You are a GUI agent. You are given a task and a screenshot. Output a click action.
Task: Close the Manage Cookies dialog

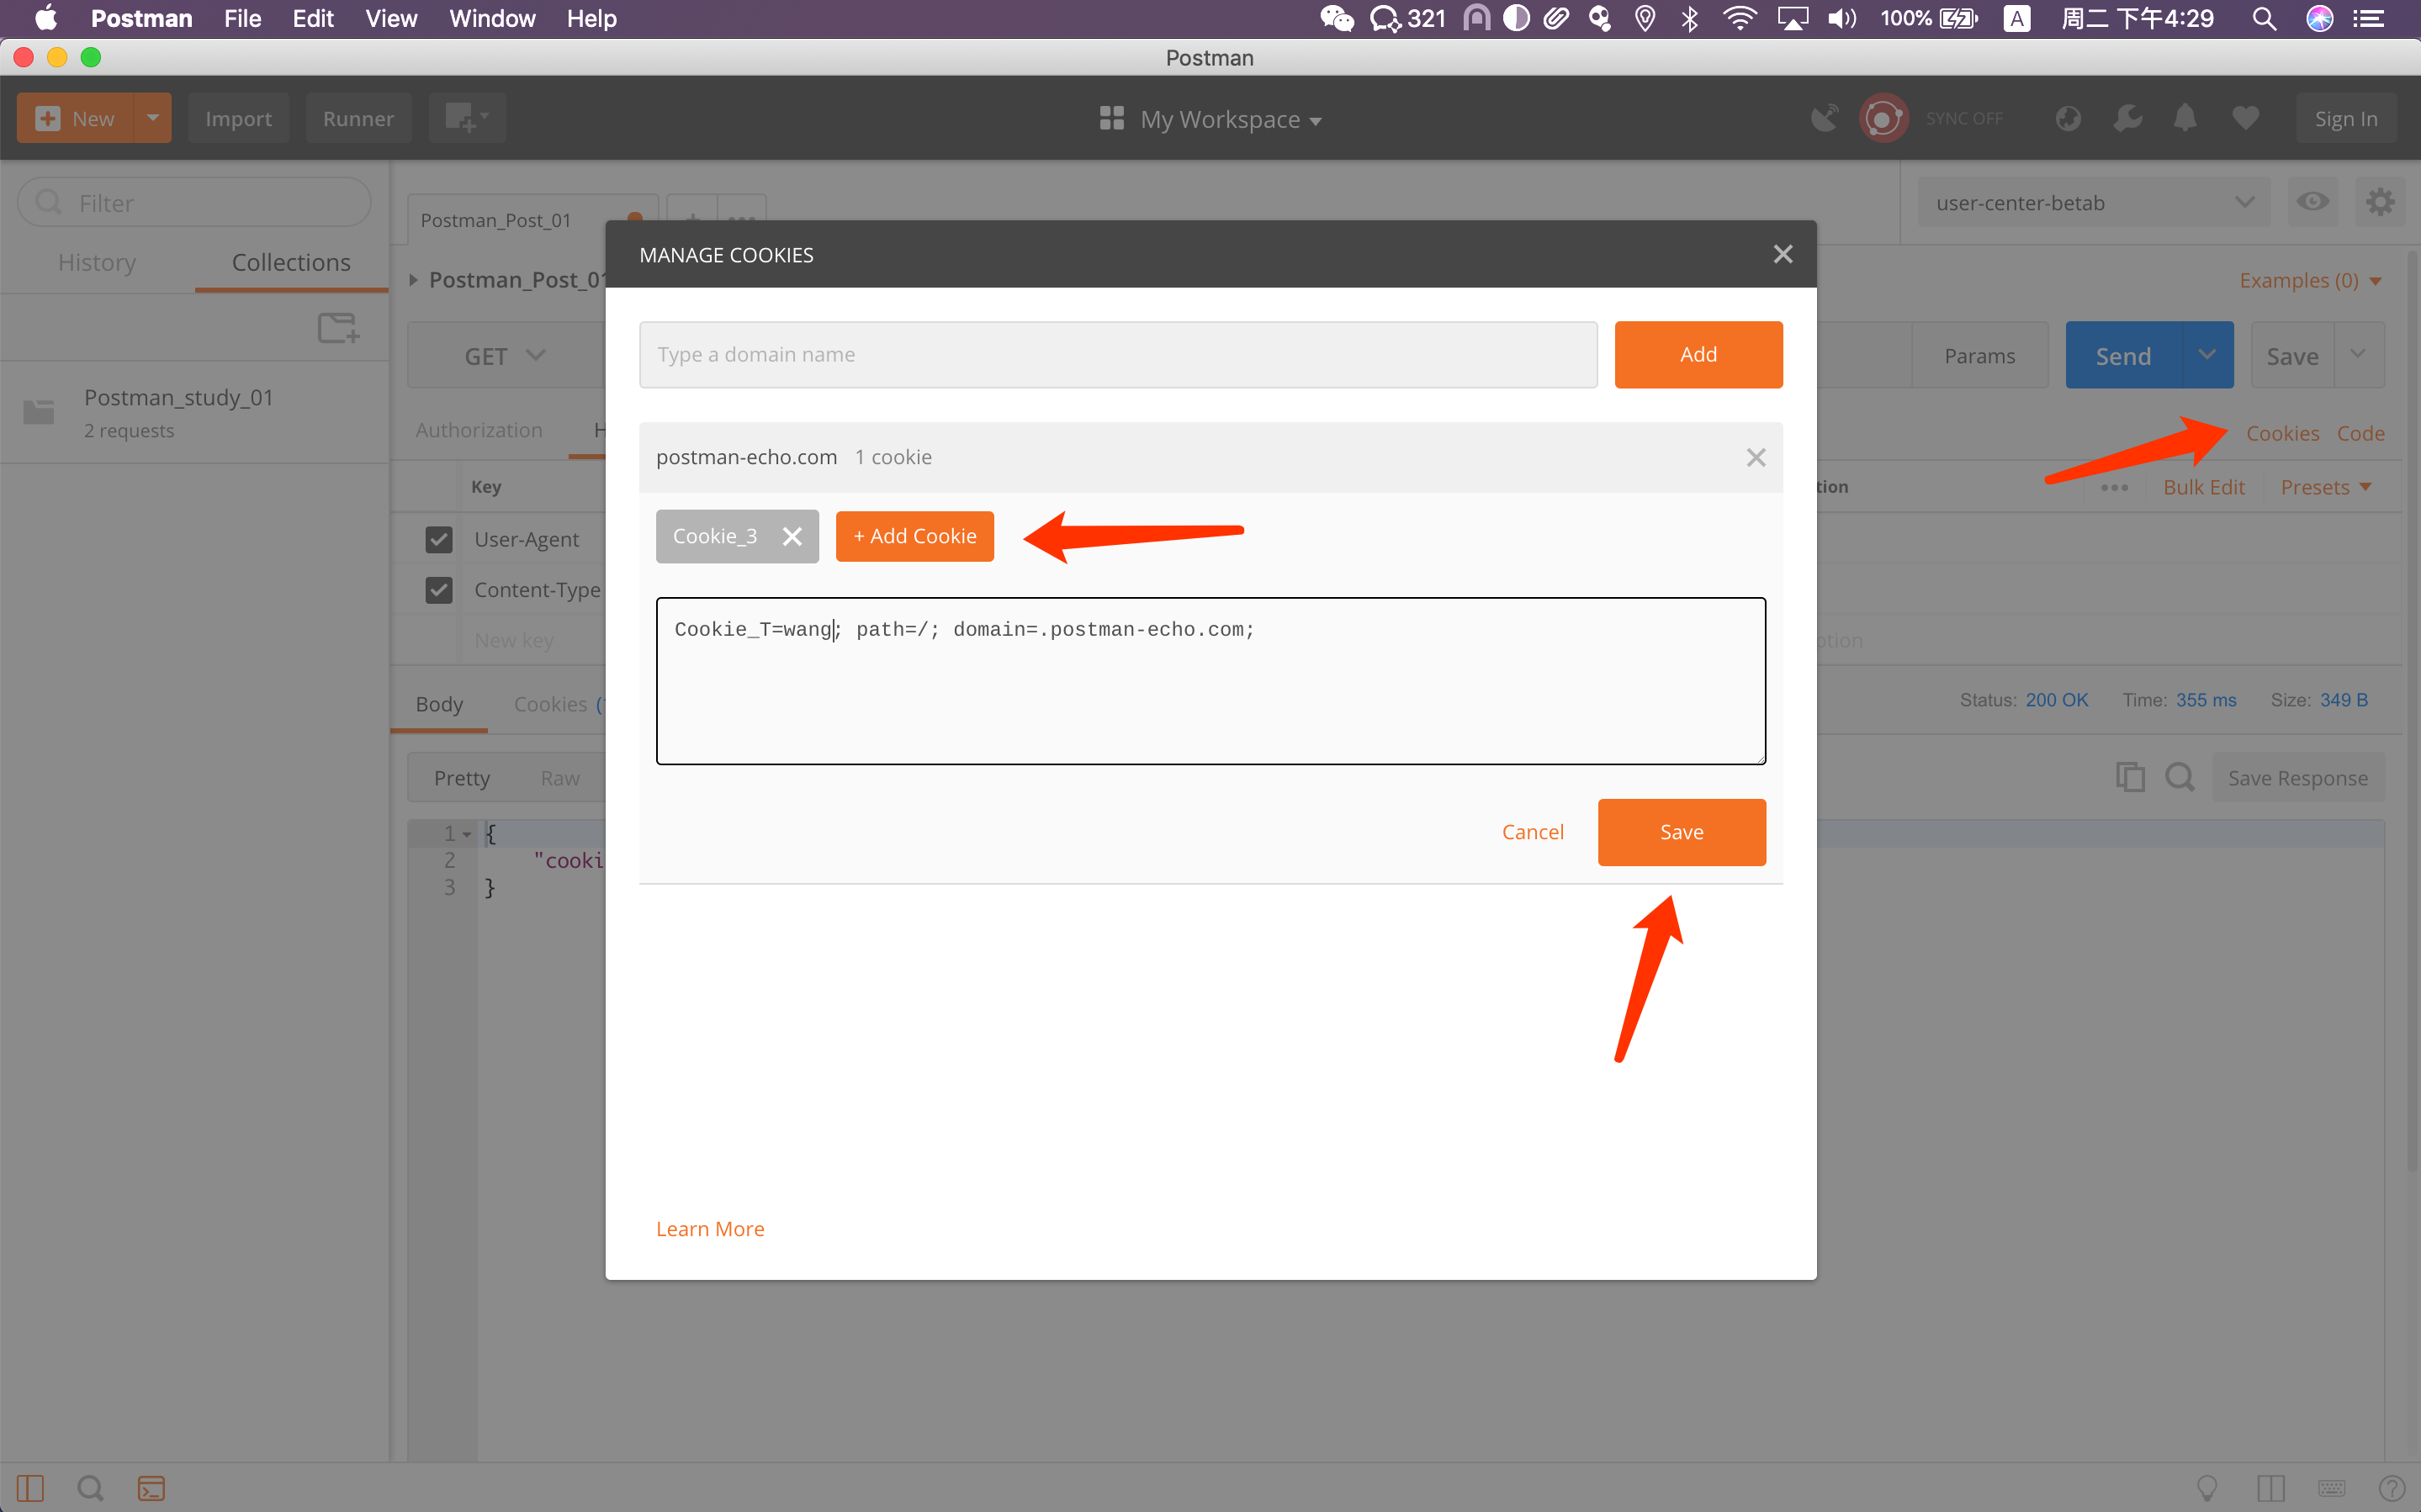[x=1782, y=254]
